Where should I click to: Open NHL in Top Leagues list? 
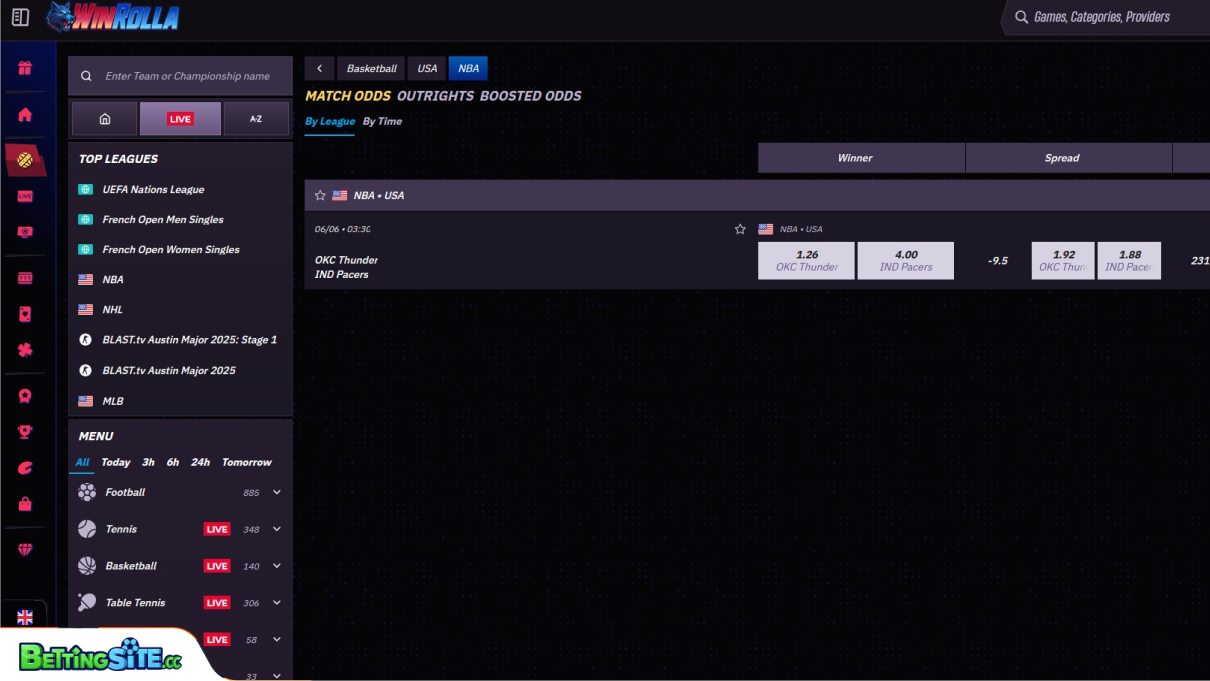[112, 310]
